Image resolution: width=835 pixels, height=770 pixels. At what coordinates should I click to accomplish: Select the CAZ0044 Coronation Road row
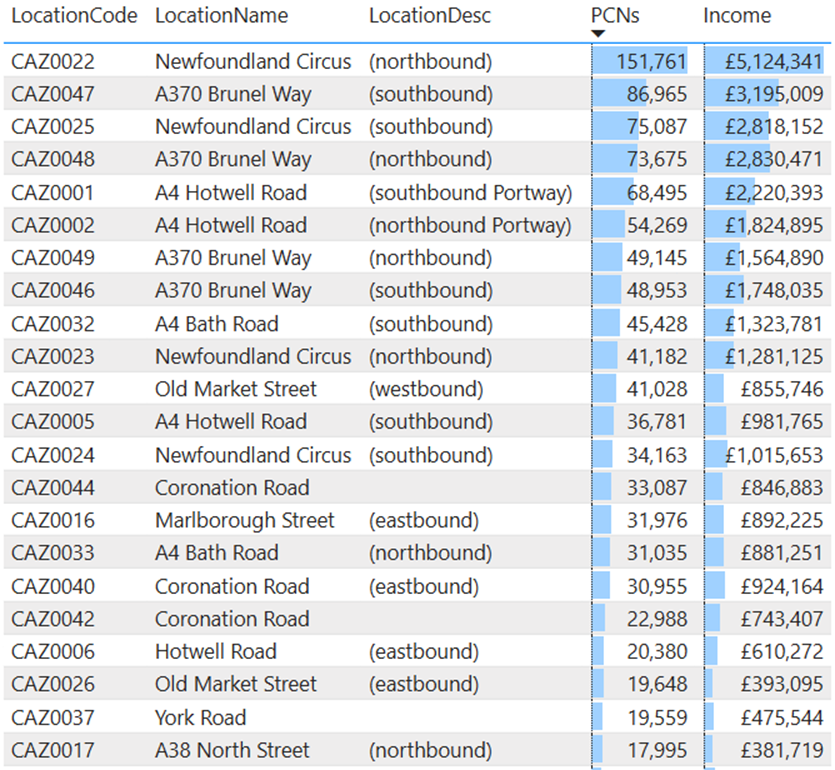pos(232,488)
